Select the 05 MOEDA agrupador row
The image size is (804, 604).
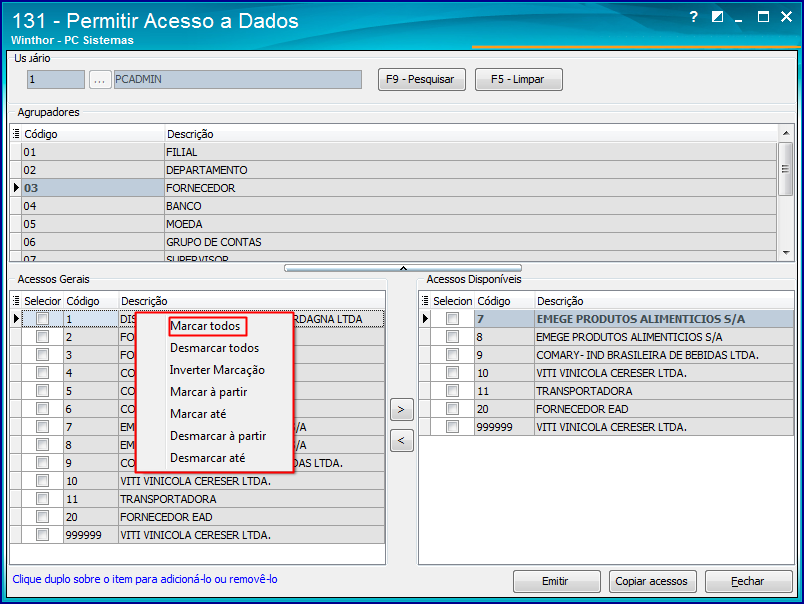[393, 224]
